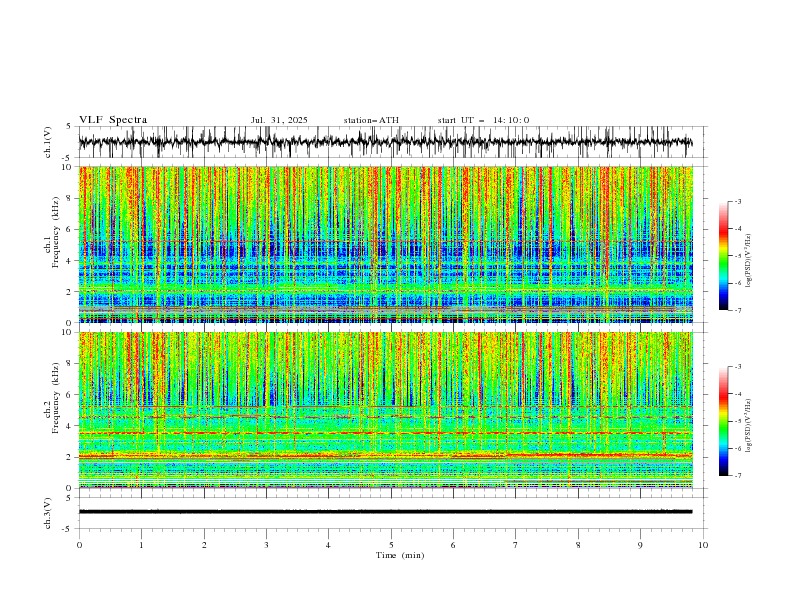Click the time axis tick label '3'
Screen dimensions: 792x612
pos(266,545)
